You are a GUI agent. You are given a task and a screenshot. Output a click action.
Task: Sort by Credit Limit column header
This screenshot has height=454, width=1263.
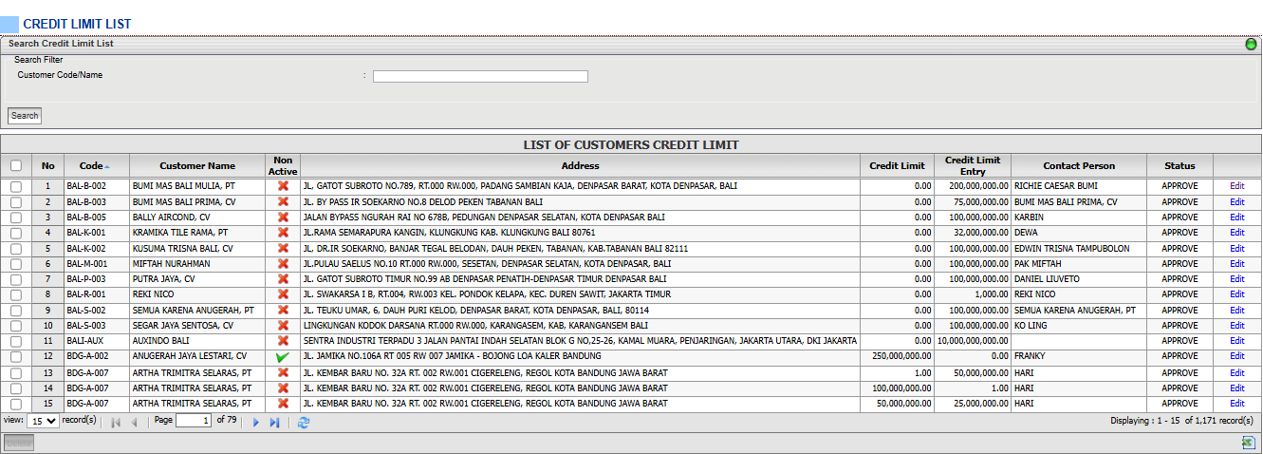pyautogui.click(x=897, y=166)
